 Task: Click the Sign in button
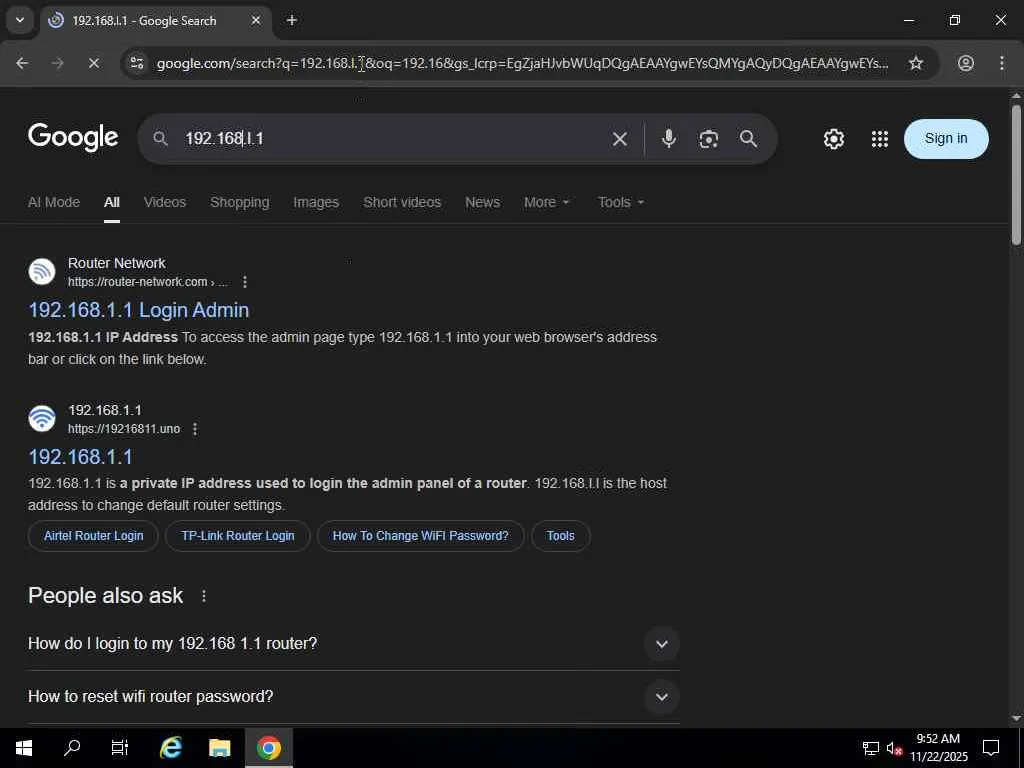[946, 138]
